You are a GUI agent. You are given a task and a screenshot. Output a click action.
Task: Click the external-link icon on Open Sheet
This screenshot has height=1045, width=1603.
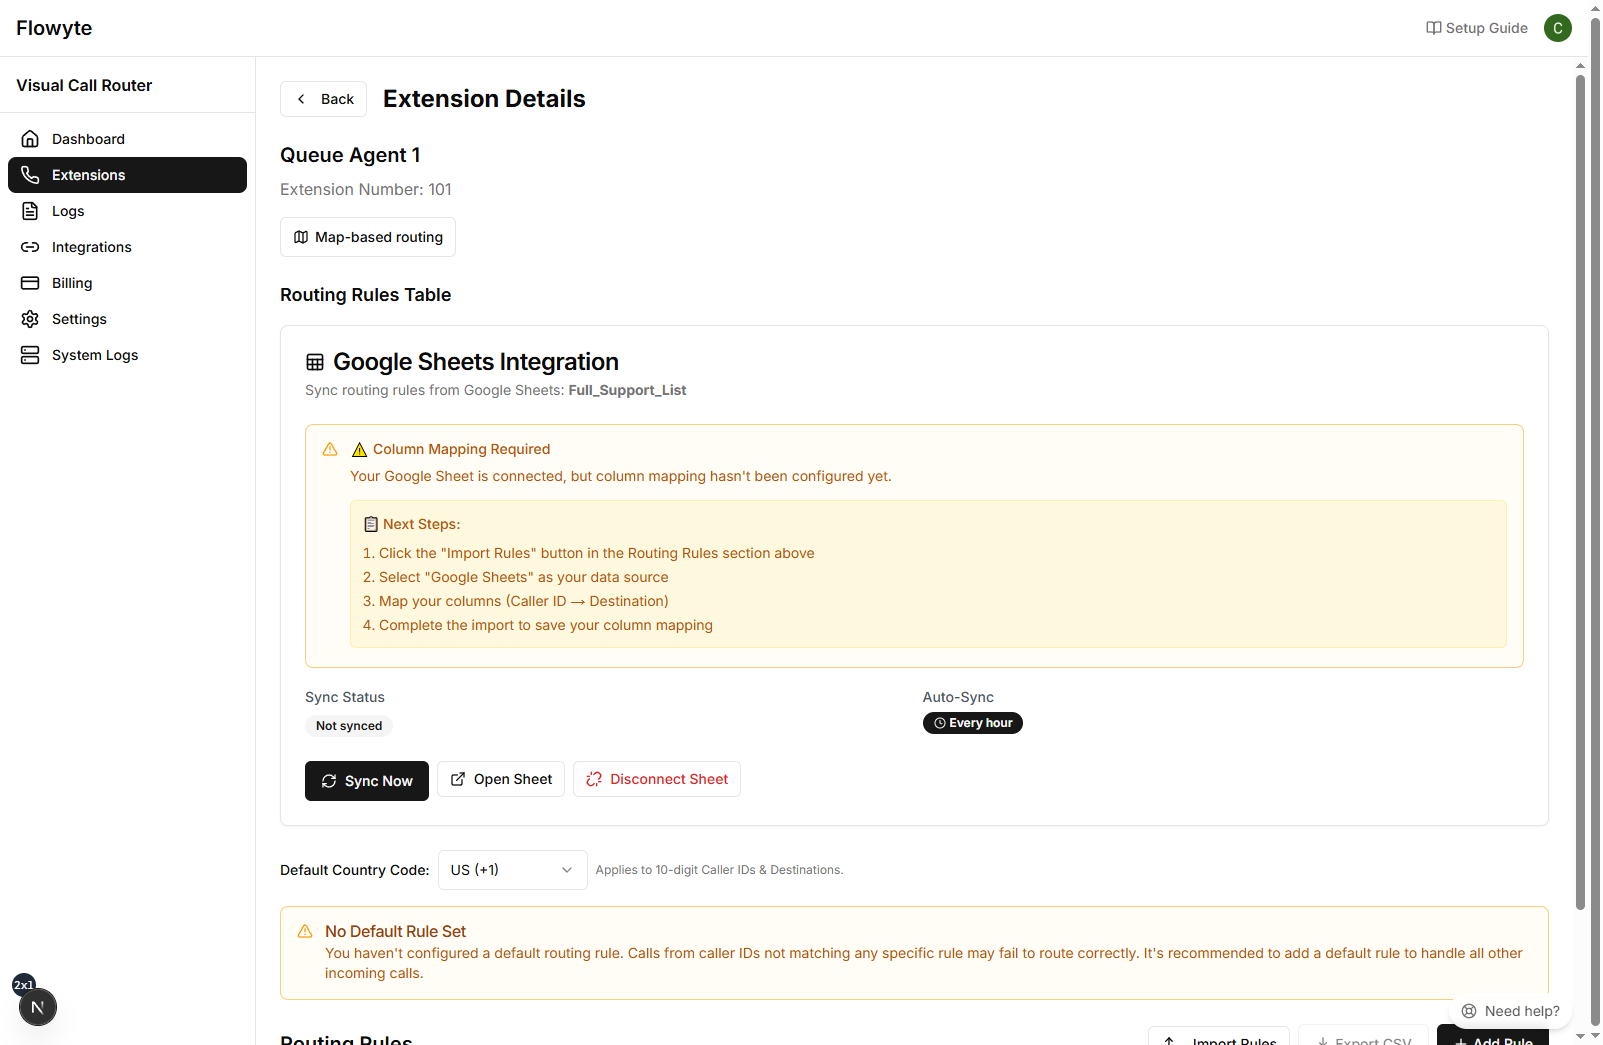pos(458,778)
